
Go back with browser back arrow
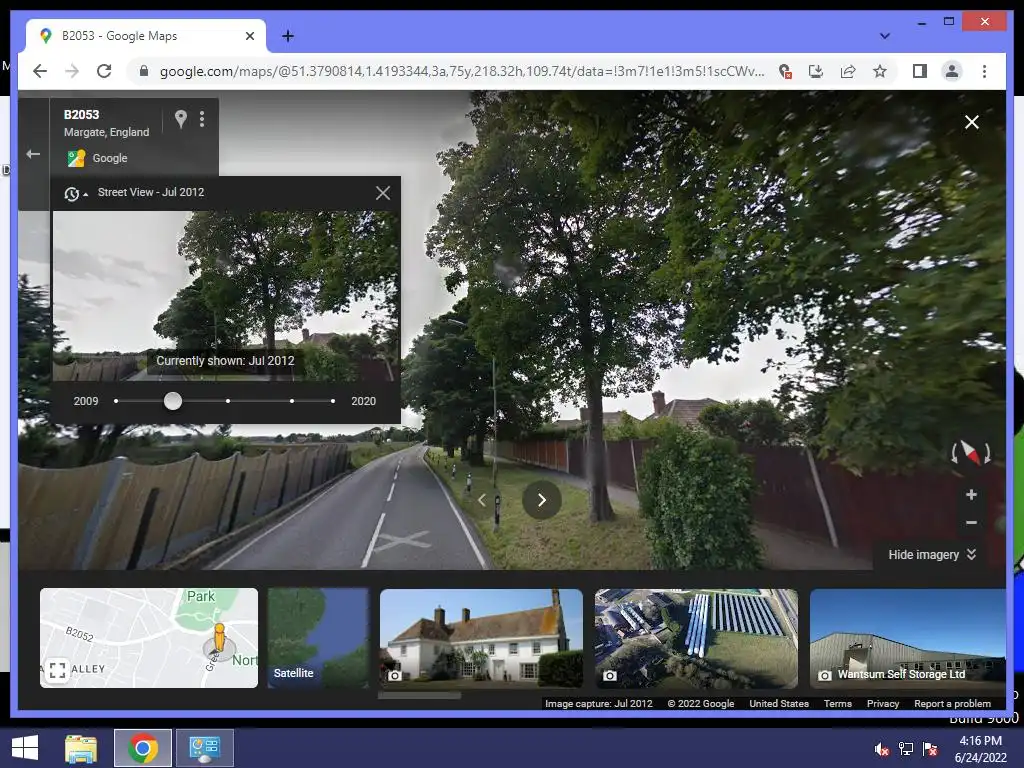tap(40, 71)
